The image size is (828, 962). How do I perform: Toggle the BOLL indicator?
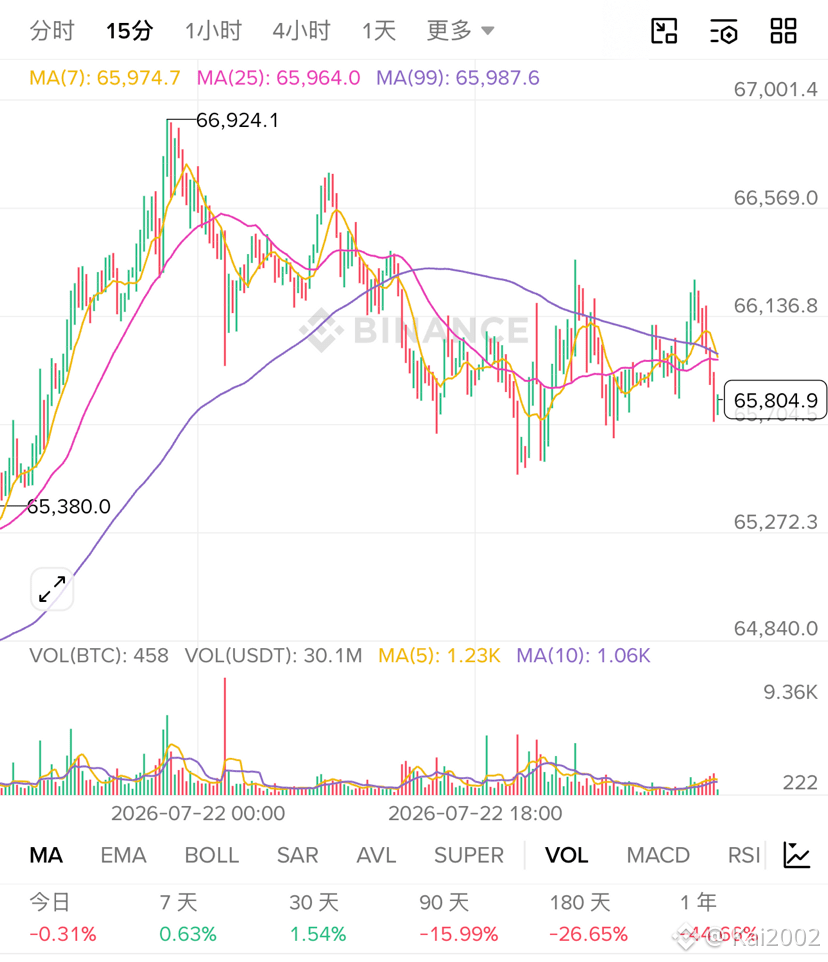click(212, 855)
